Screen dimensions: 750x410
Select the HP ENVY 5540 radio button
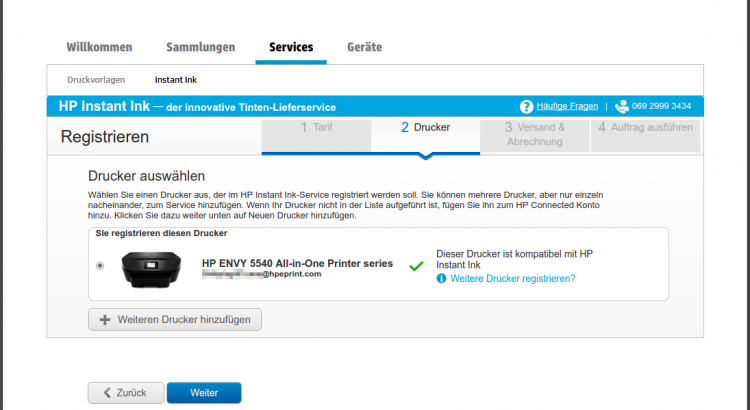100,266
